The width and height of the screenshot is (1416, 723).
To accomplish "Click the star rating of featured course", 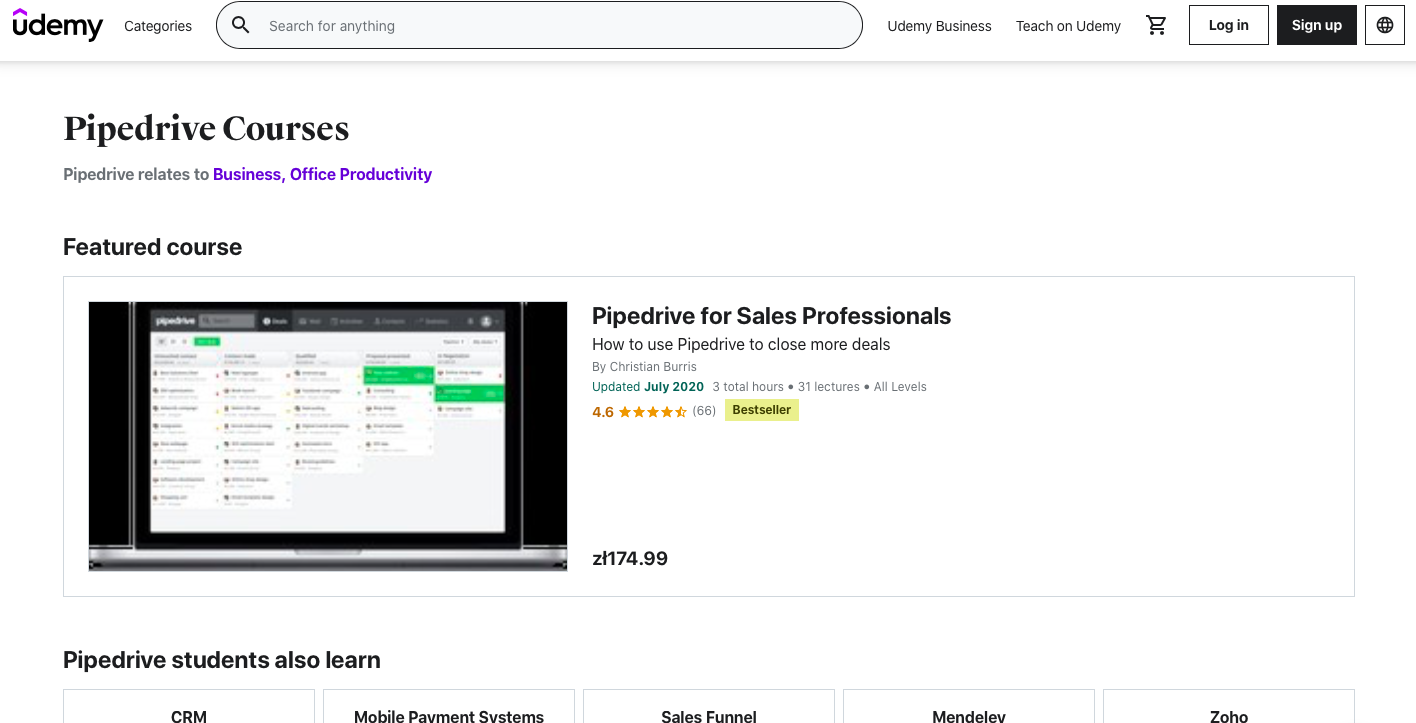I will tap(653, 411).
